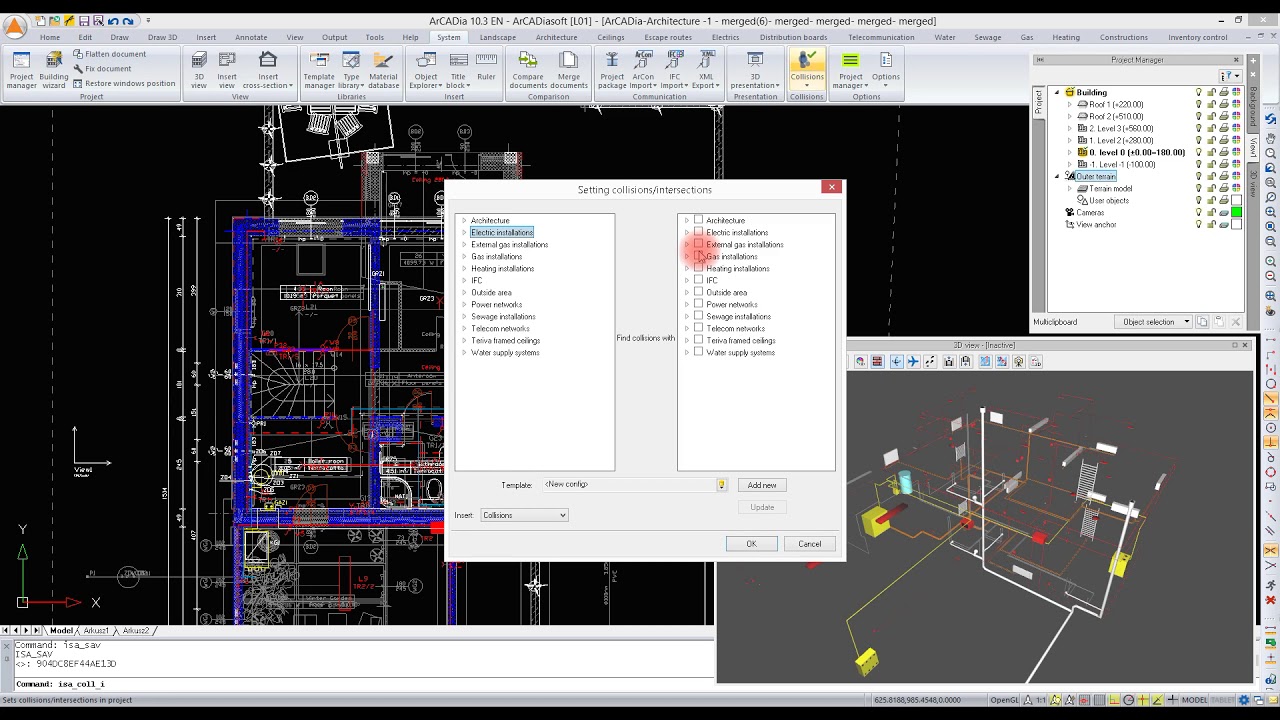Expand the Roof 1 tree node
The width and height of the screenshot is (1280, 720).
pyautogui.click(x=1069, y=104)
